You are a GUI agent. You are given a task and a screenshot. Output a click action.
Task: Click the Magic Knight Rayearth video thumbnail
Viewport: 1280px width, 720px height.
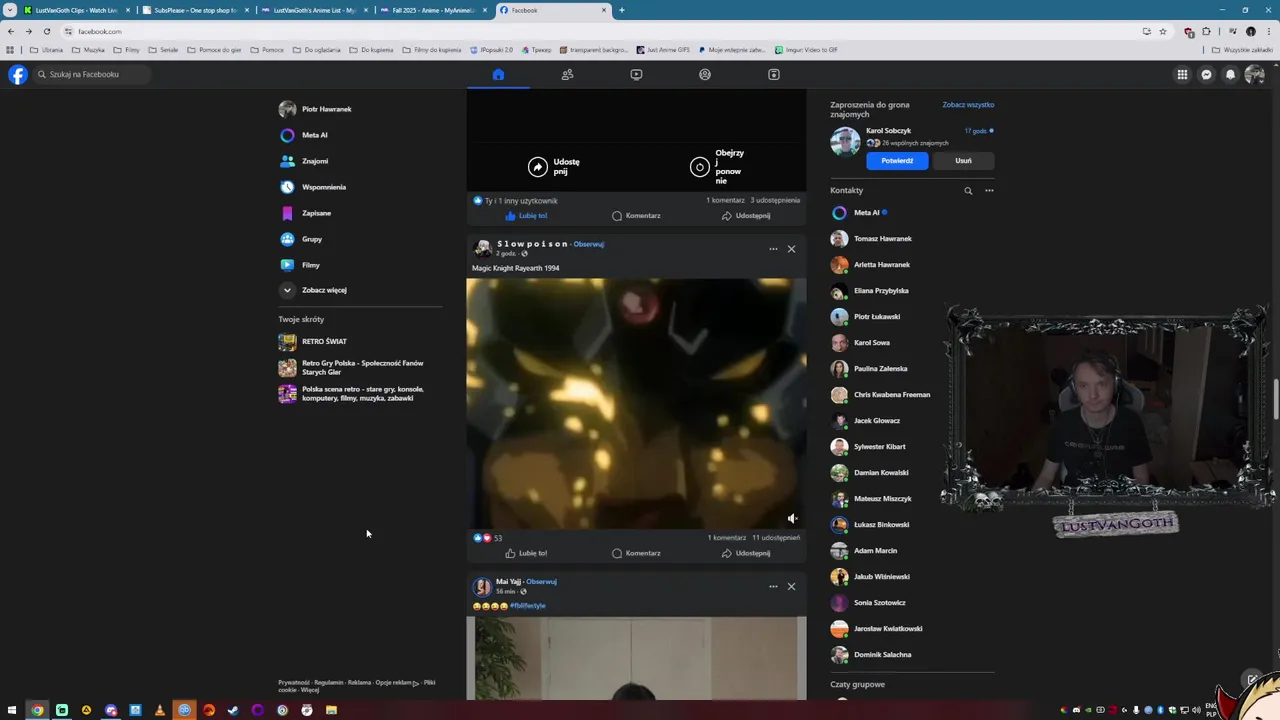(636, 403)
